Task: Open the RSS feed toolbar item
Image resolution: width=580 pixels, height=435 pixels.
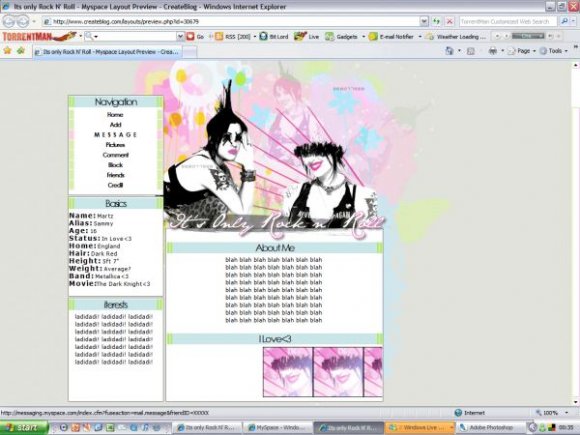Action: pos(233,36)
